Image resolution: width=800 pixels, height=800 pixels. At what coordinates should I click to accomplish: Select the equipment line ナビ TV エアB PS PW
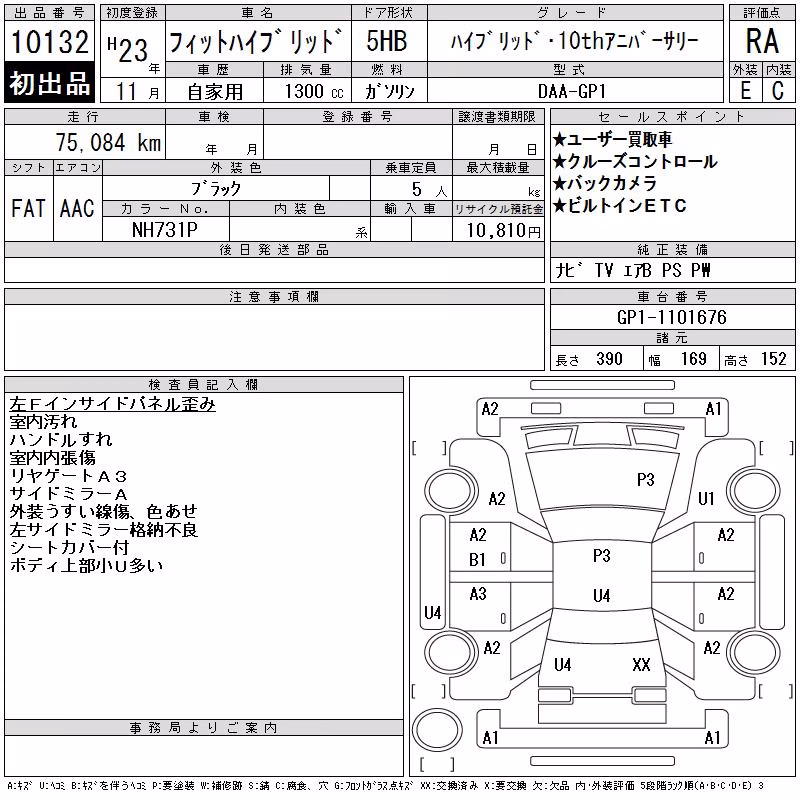pyautogui.click(x=633, y=270)
